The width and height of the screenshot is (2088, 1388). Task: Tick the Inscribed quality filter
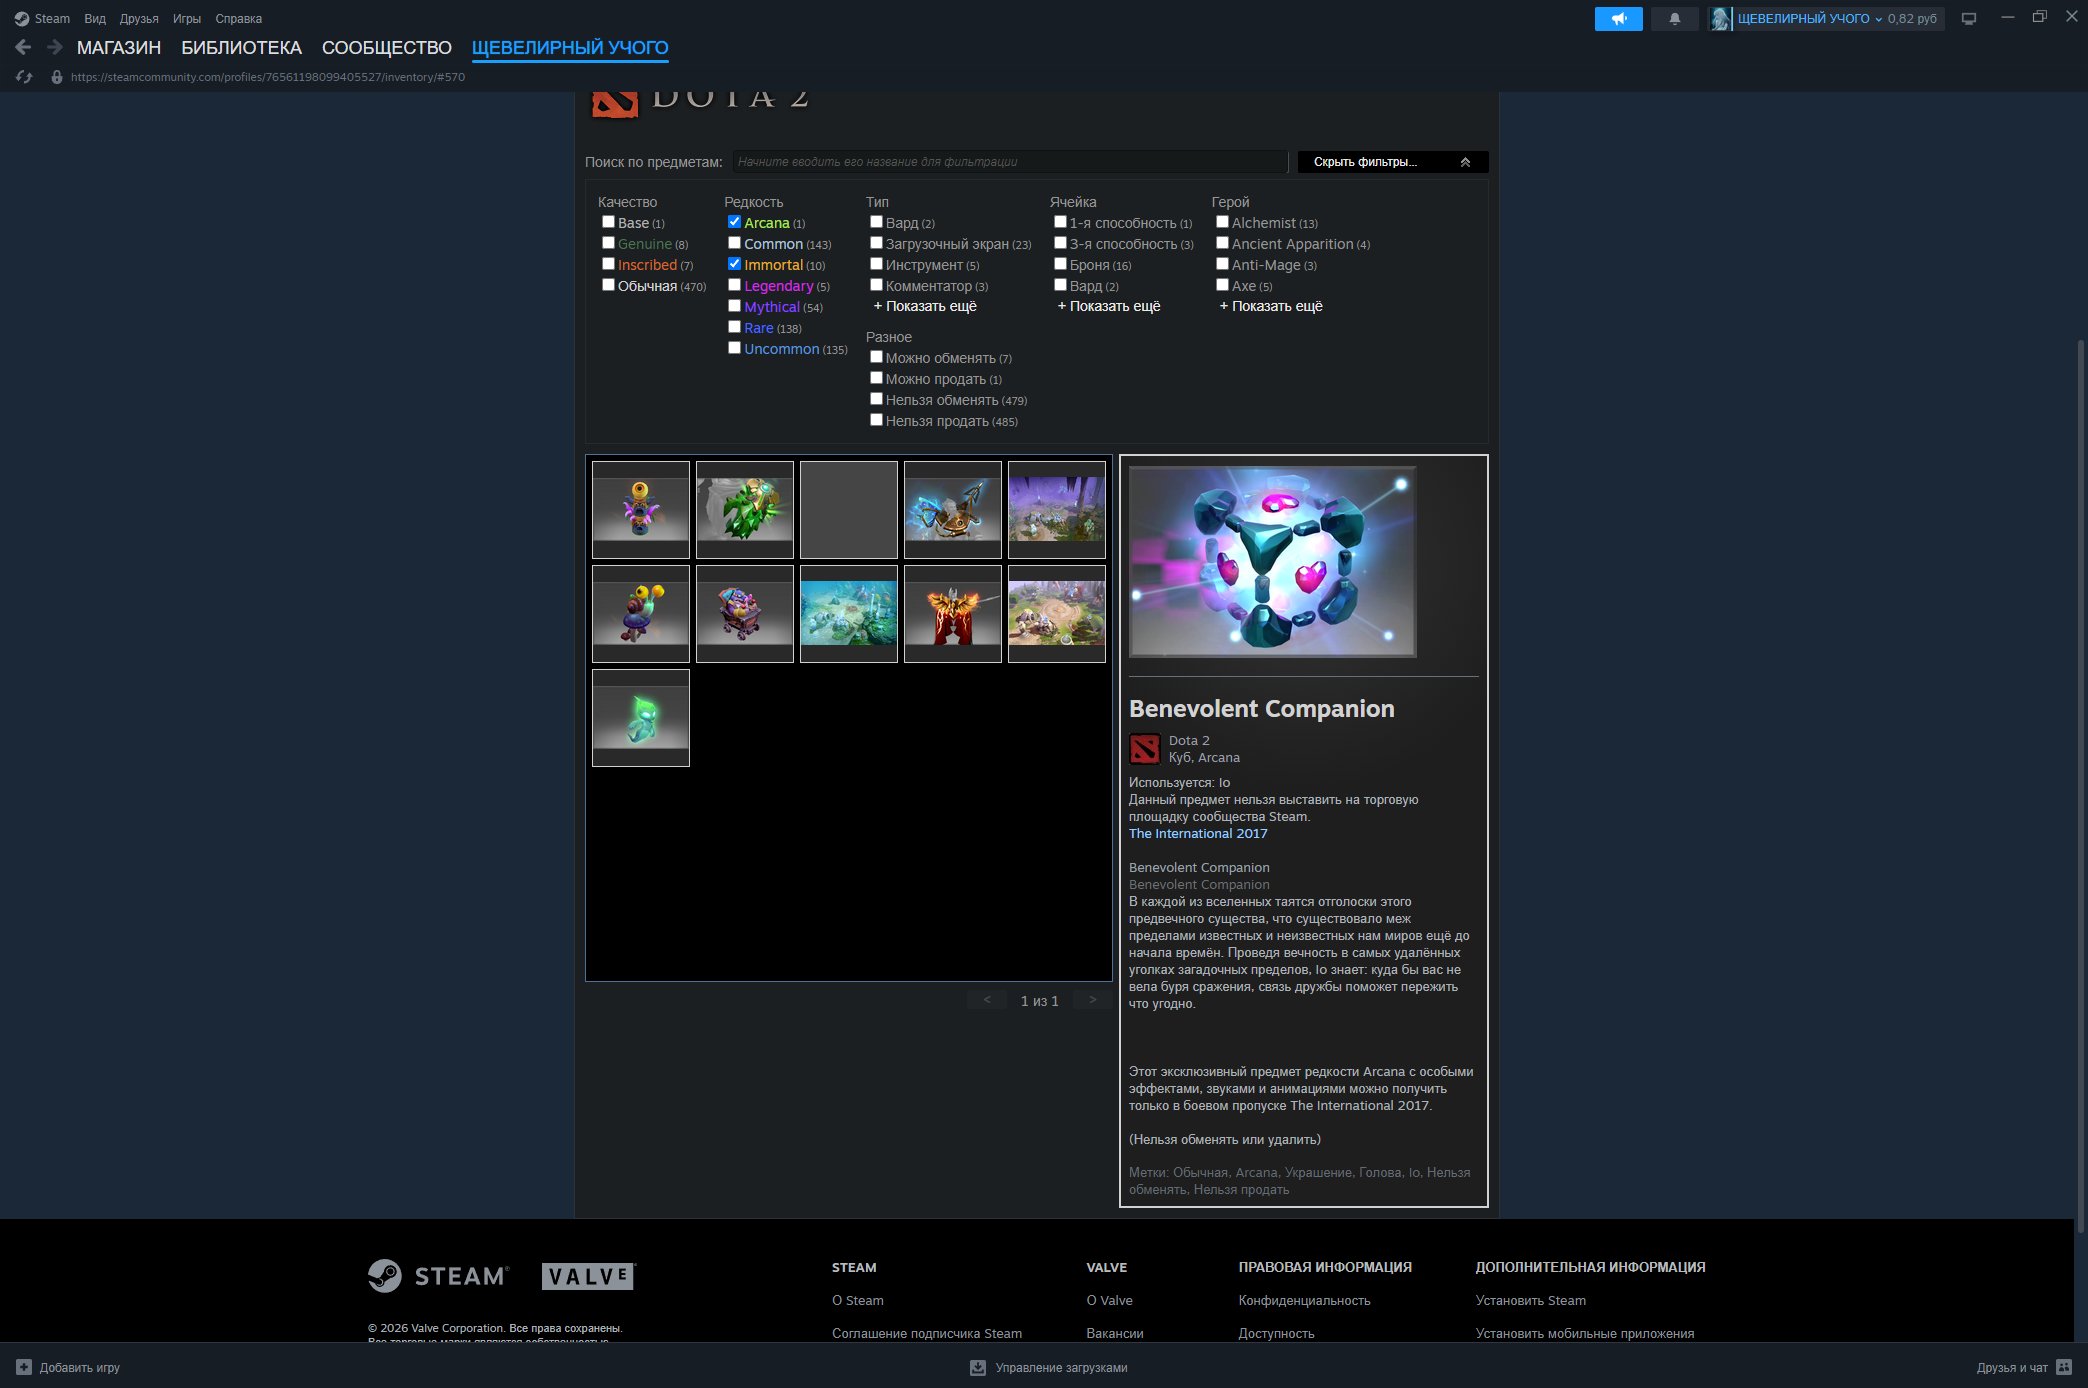608,264
